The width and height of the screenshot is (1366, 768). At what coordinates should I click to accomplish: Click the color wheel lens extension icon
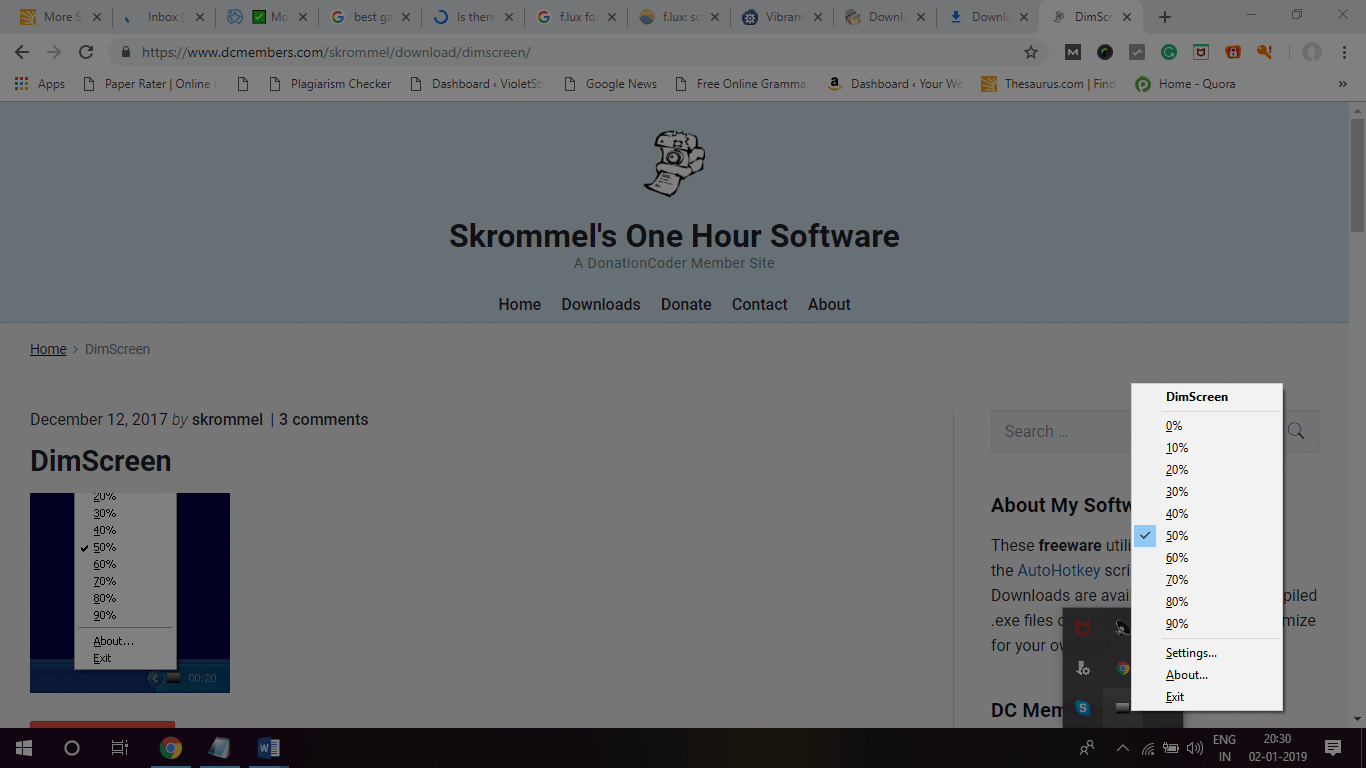[1105, 52]
